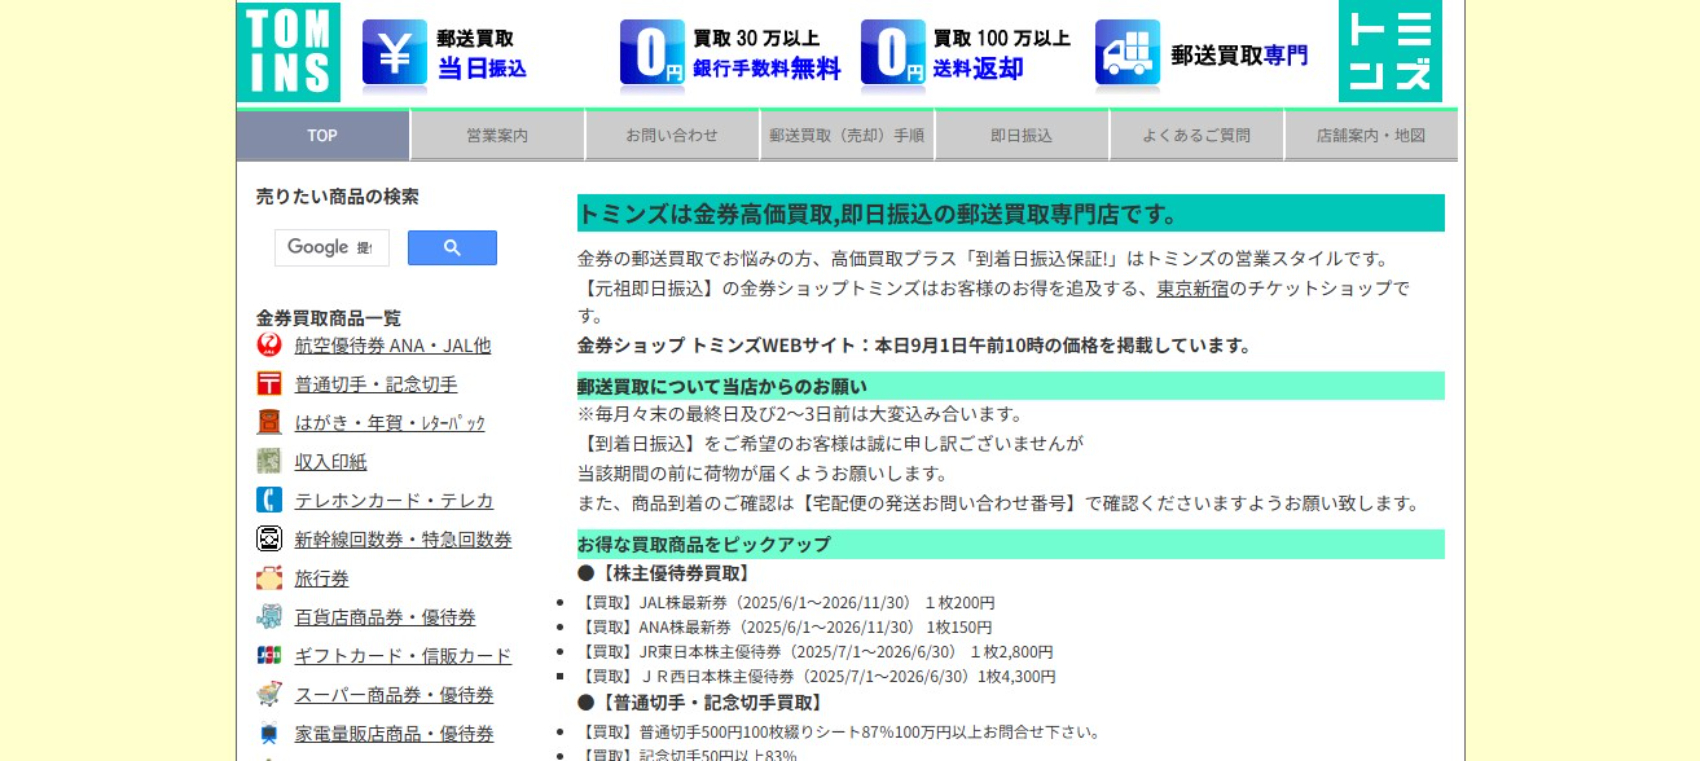This screenshot has width=1700, height=761.
Task: Click the JR東日本株主優待券 2,800円 line
Action: (817, 652)
